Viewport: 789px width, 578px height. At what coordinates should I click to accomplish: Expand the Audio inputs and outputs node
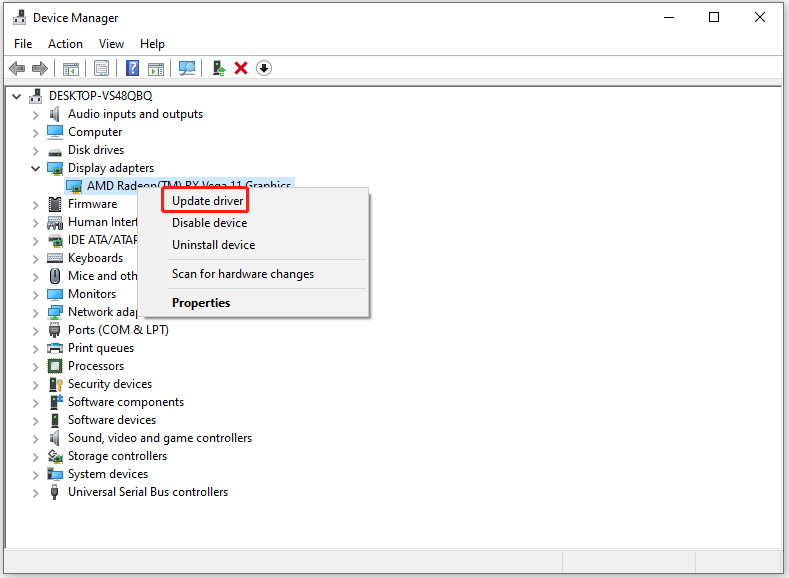tap(35, 115)
